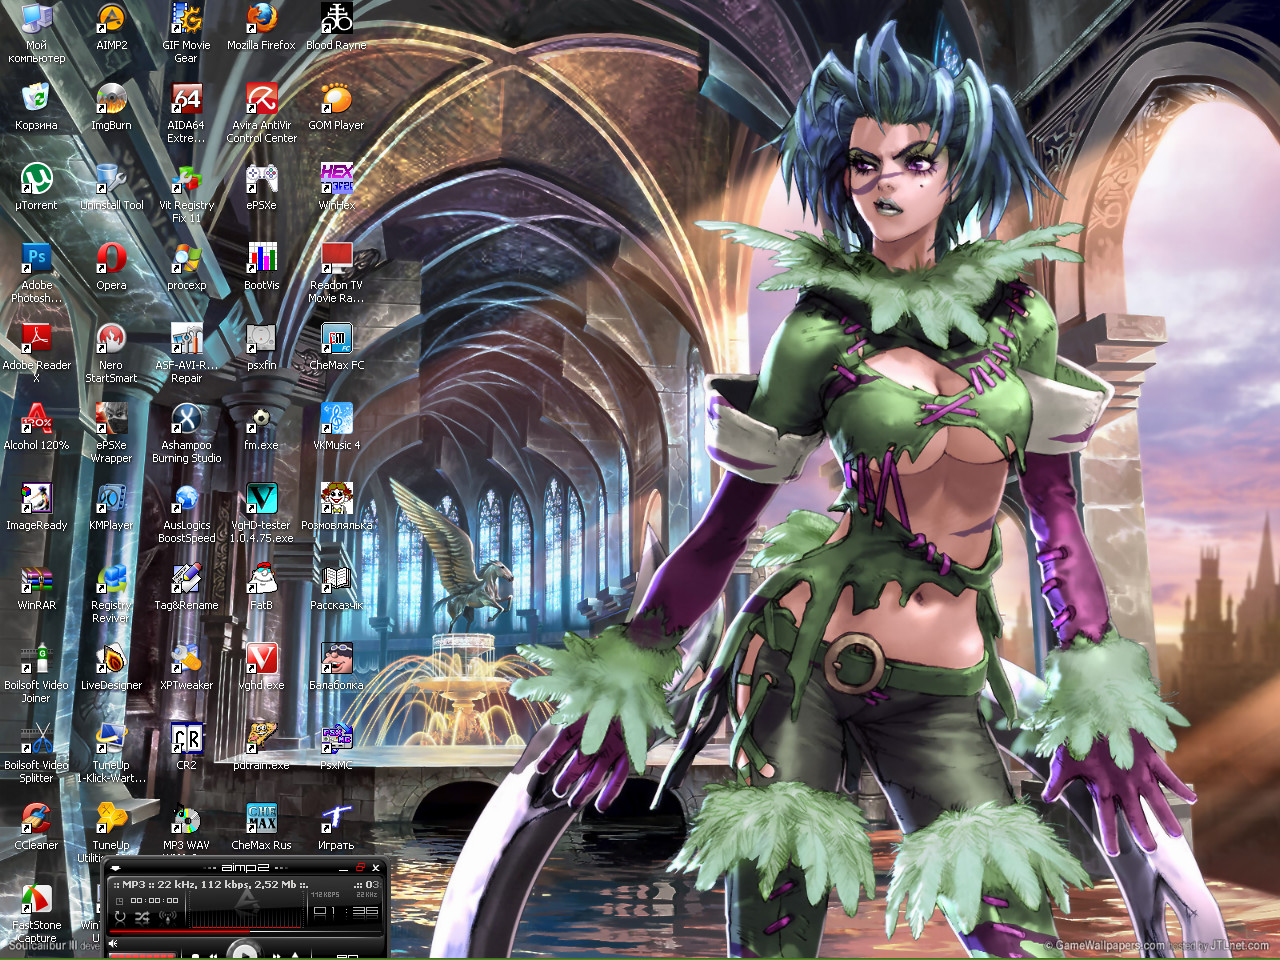Select the ImageReady desktop icon
The image size is (1280, 960).
[36, 499]
